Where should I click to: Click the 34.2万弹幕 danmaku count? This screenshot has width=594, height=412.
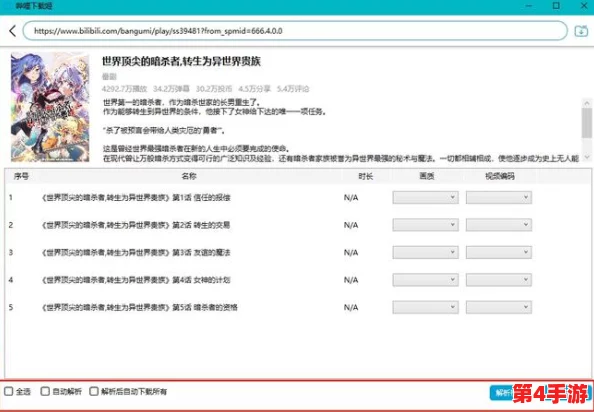click(x=171, y=89)
